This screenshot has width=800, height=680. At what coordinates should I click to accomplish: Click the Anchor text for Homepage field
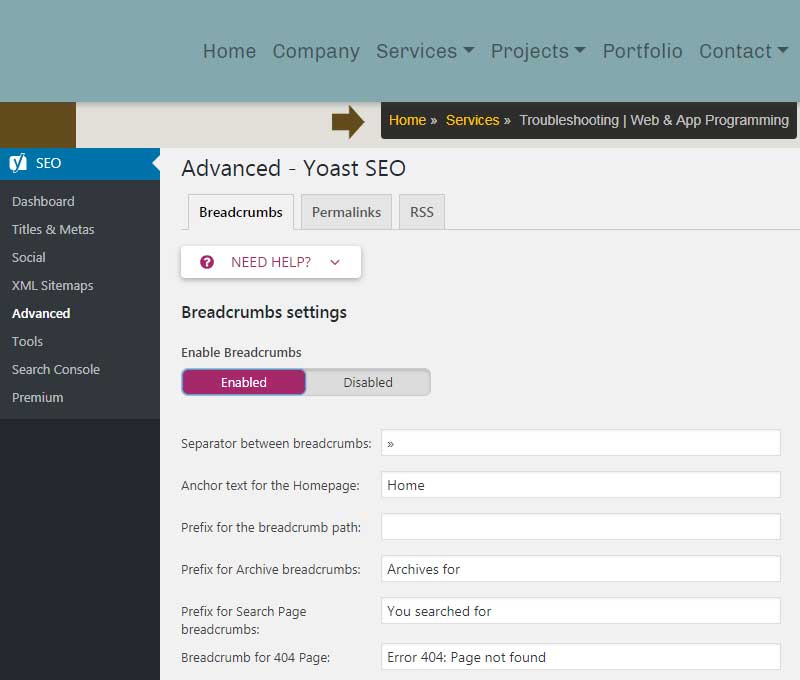(x=580, y=484)
